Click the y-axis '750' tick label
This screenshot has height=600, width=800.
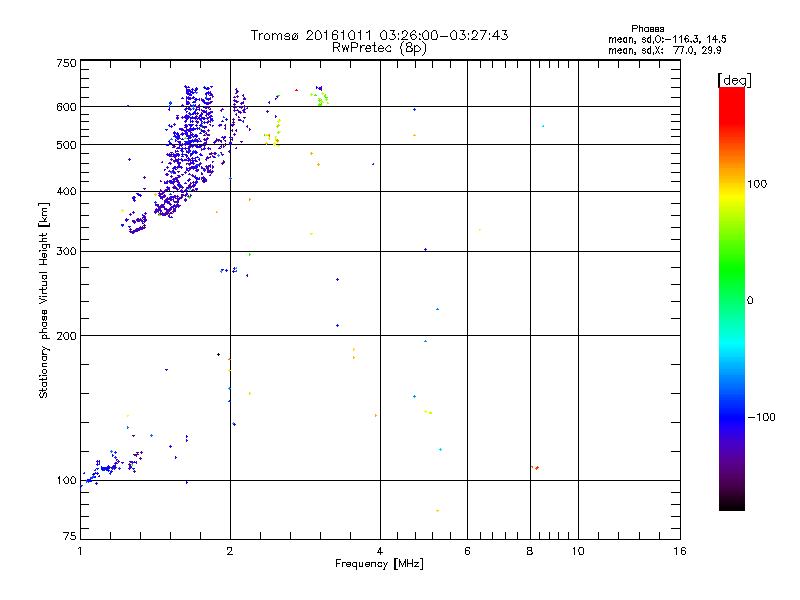pyautogui.click(x=66, y=63)
